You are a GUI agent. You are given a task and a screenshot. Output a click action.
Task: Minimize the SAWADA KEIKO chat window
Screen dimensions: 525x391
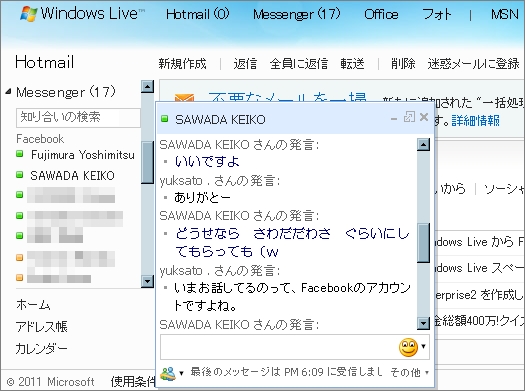pos(394,118)
